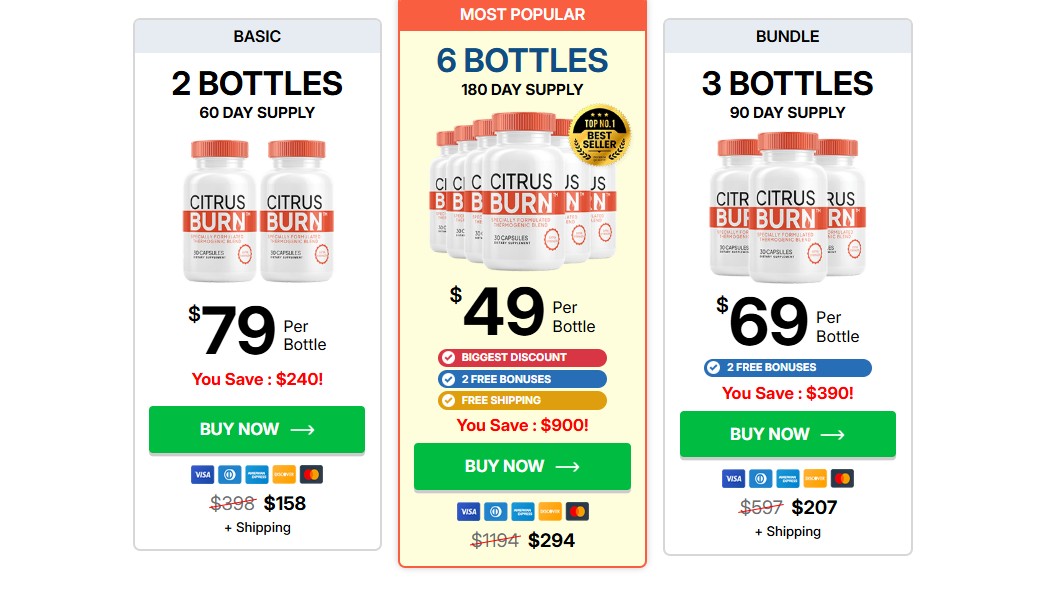Click the Diners Club icon under 6 Bottles
The height and width of the screenshot is (593, 1037).
496,512
